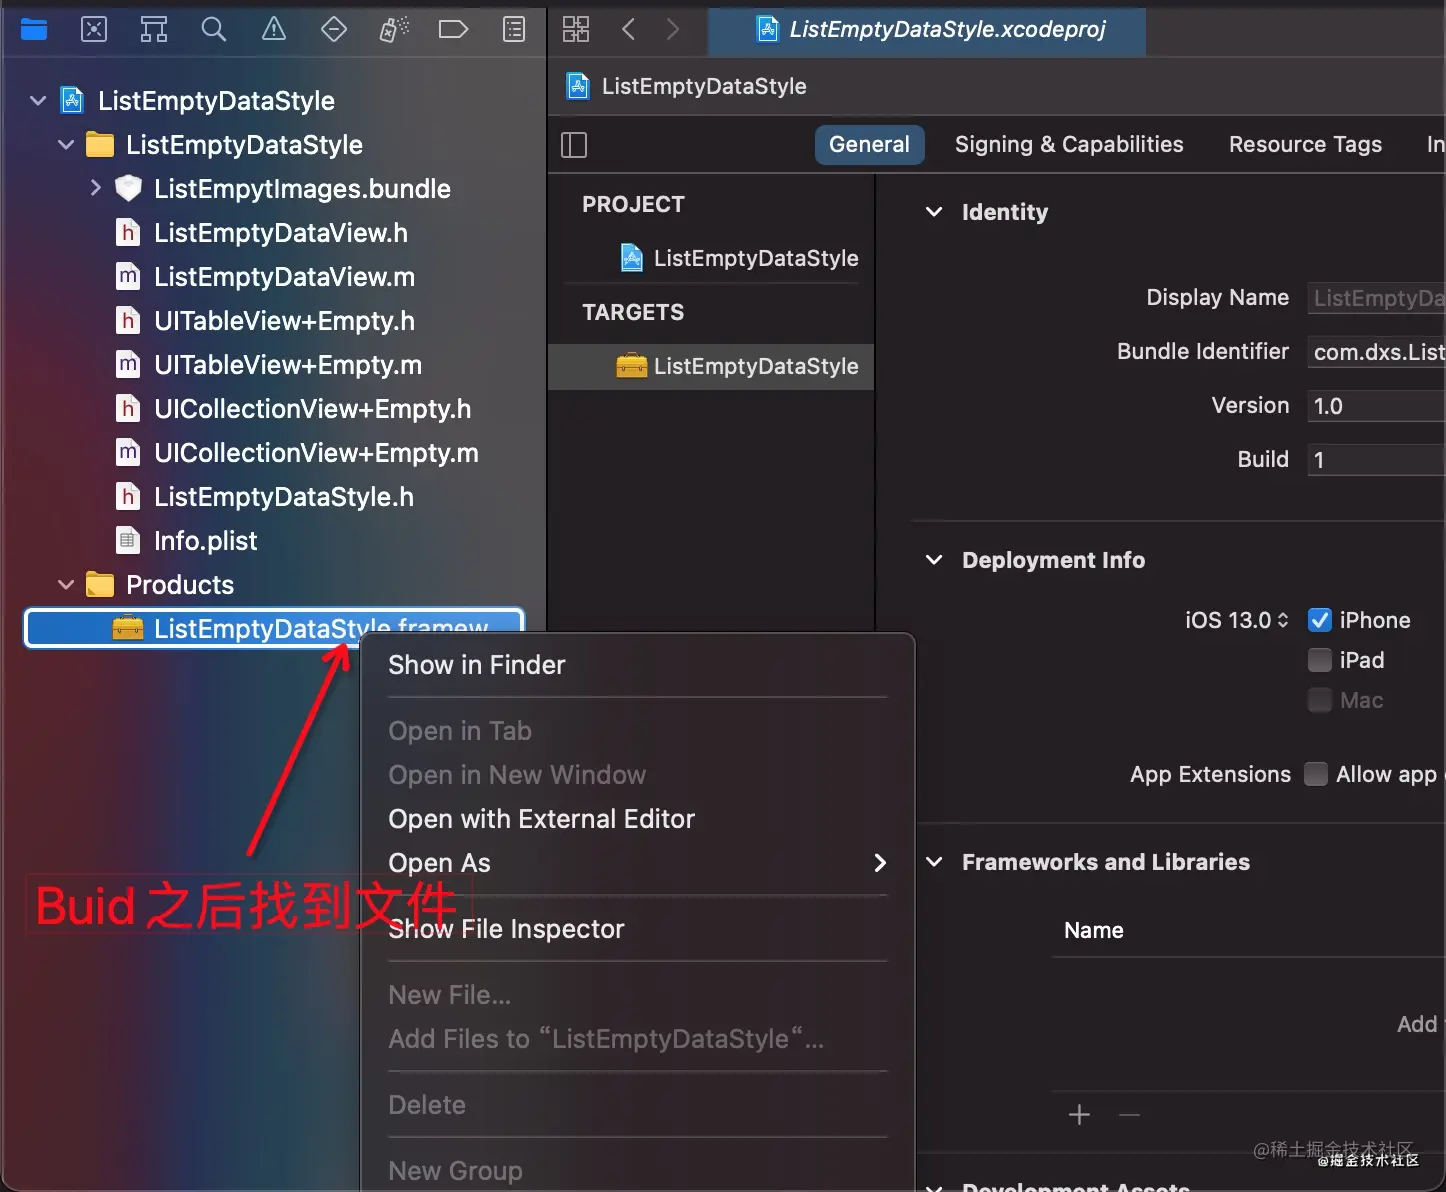Open the Open As submenu
This screenshot has height=1192, width=1446.
click(638, 863)
